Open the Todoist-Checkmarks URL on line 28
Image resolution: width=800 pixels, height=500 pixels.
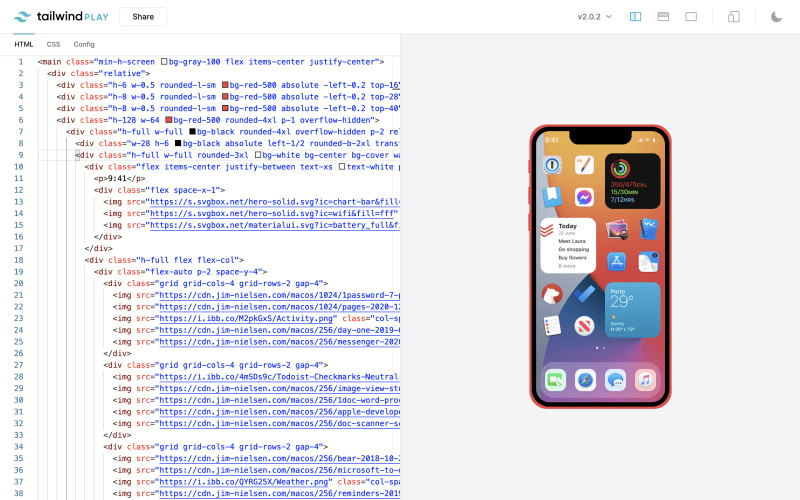[280, 377]
